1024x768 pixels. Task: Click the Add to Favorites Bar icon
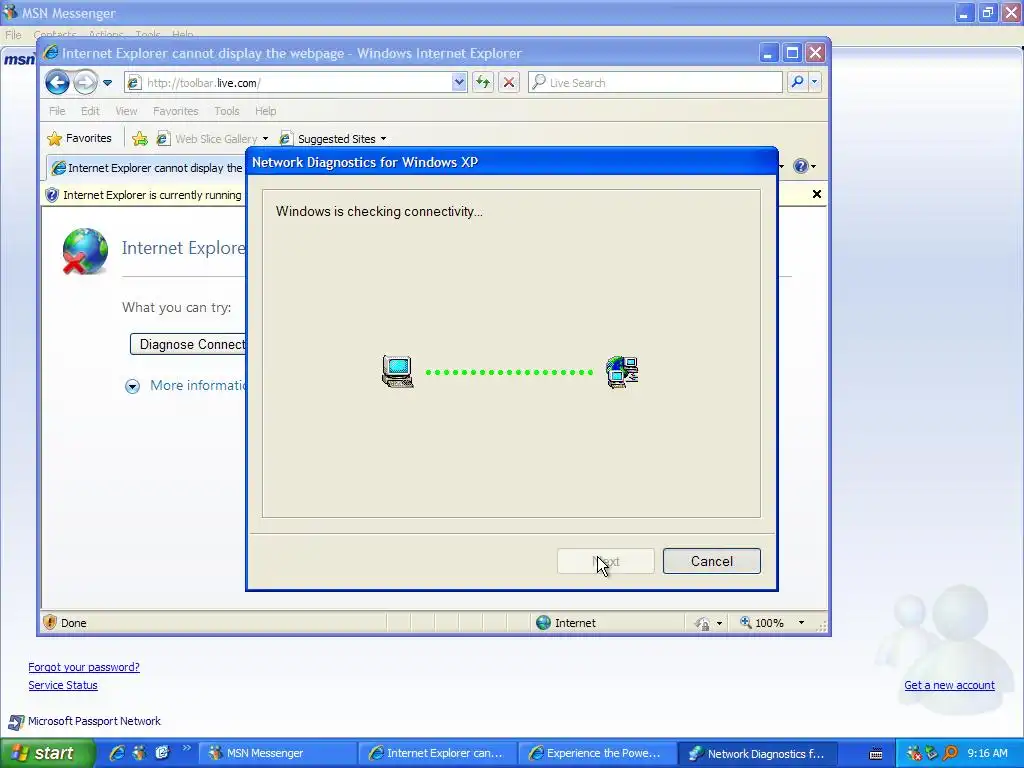tap(140, 138)
